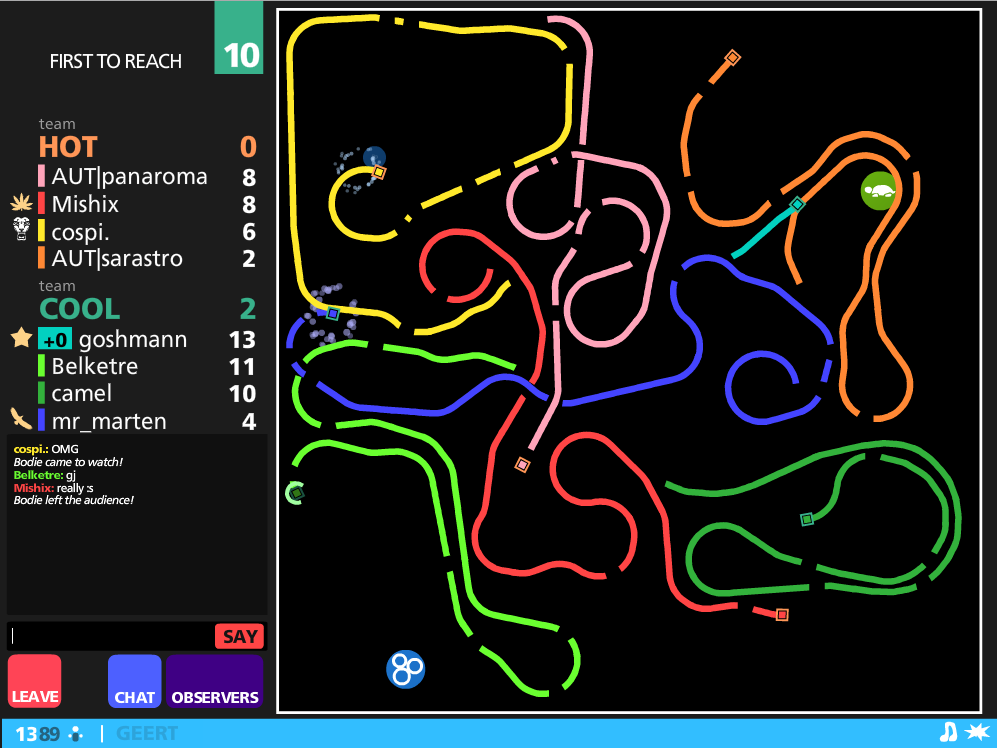Click the 1389 coin balance
The width and height of the screenshot is (997, 748).
point(38,734)
